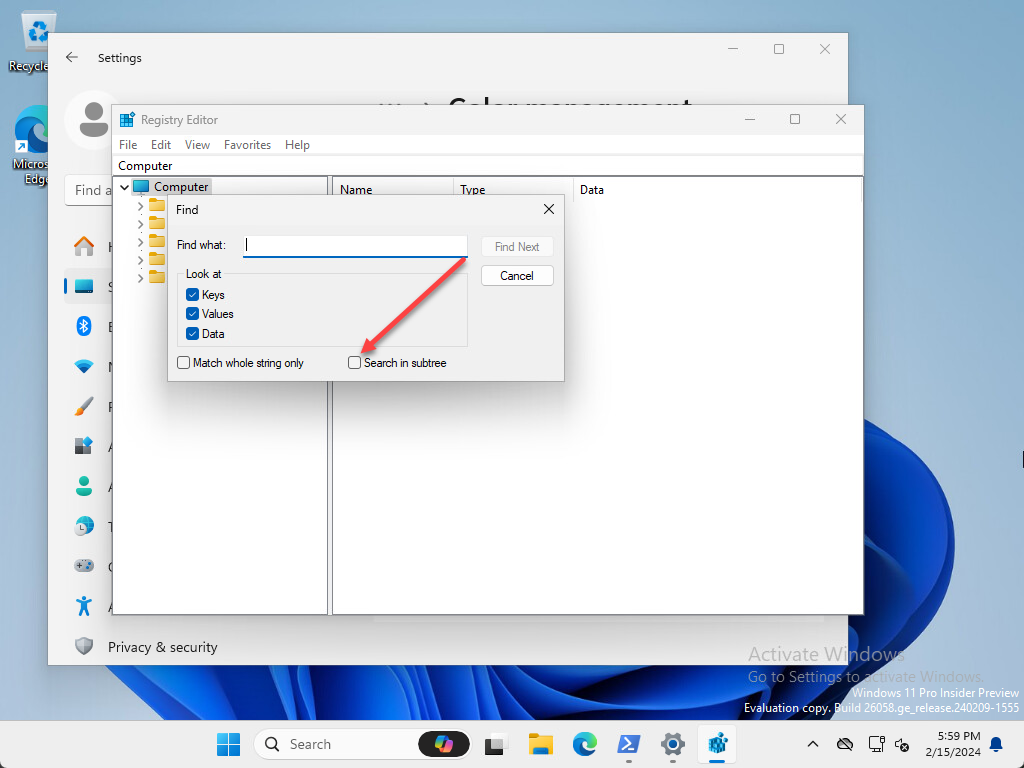Click the Find what text field
Viewport: 1024px width, 768px height.
click(355, 246)
